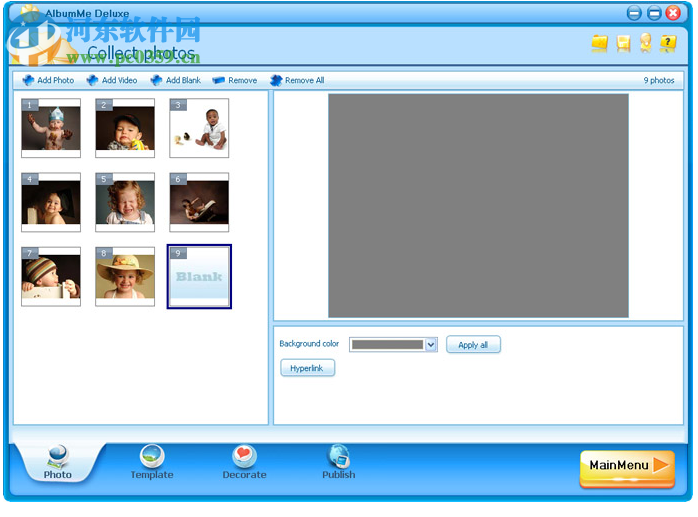Click the Apply all button
The image size is (698, 517).
pos(473,345)
